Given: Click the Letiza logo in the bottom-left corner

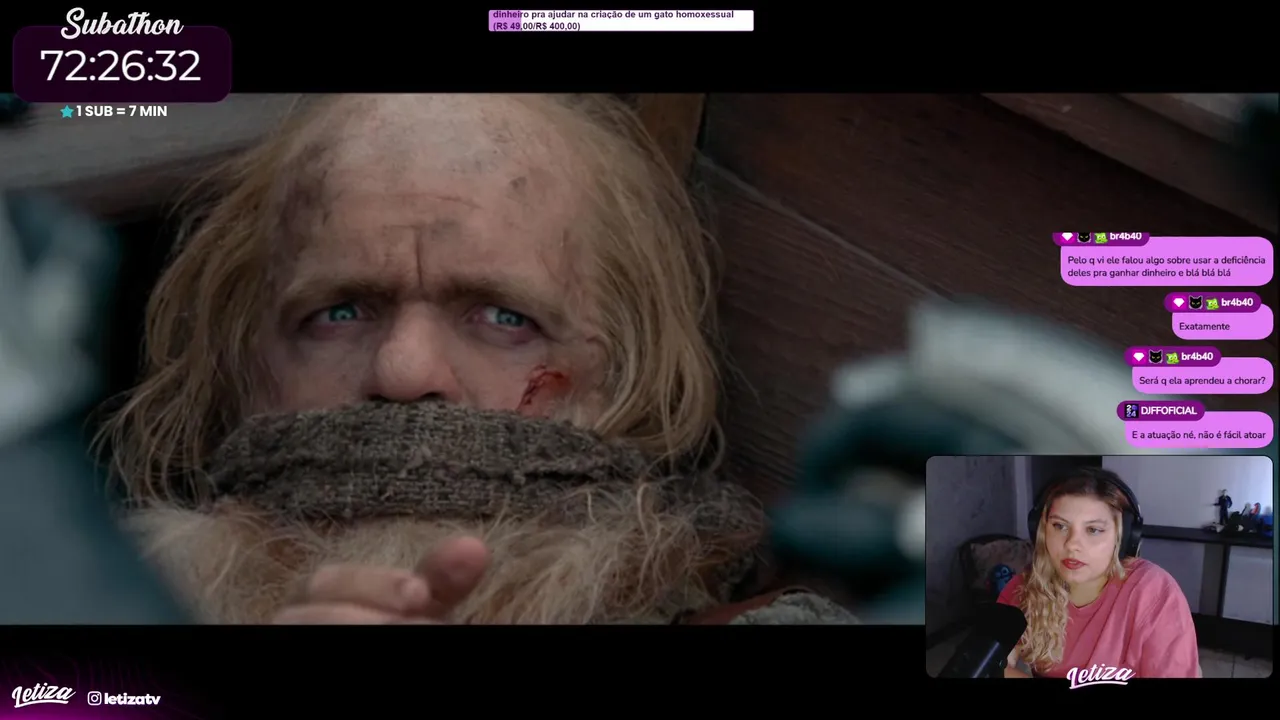Looking at the screenshot, I should point(43,695).
